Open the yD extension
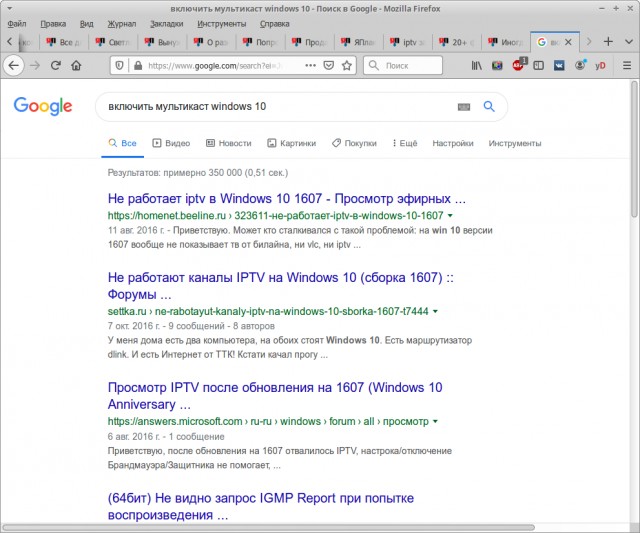This screenshot has width=640, height=533. [600, 65]
